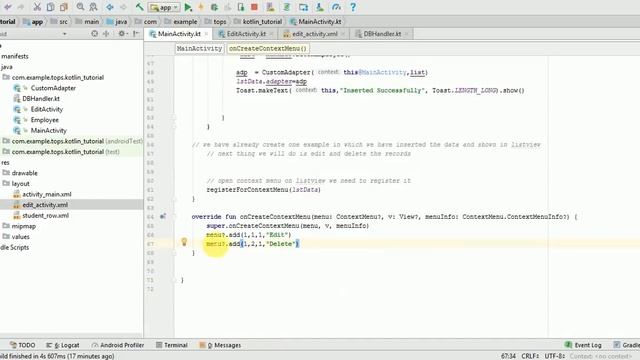Click the kotlin_tutorial breadcrumb
The width and height of the screenshot is (640, 360).
pos(258,22)
